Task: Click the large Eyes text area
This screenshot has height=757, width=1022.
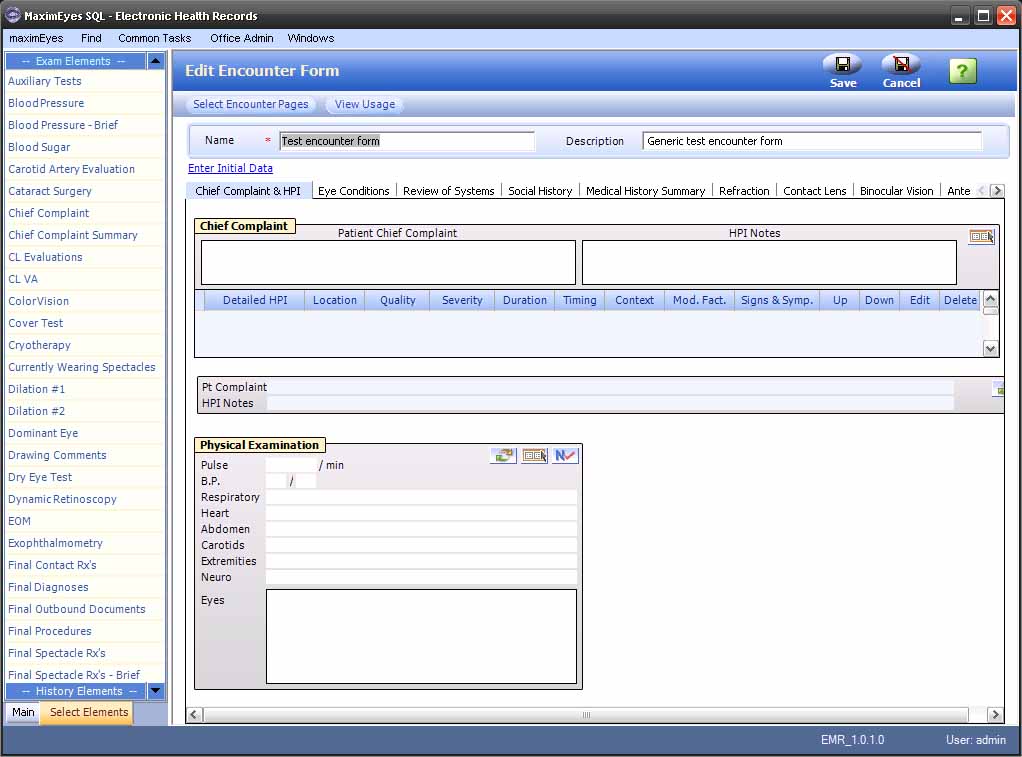Action: coord(421,636)
